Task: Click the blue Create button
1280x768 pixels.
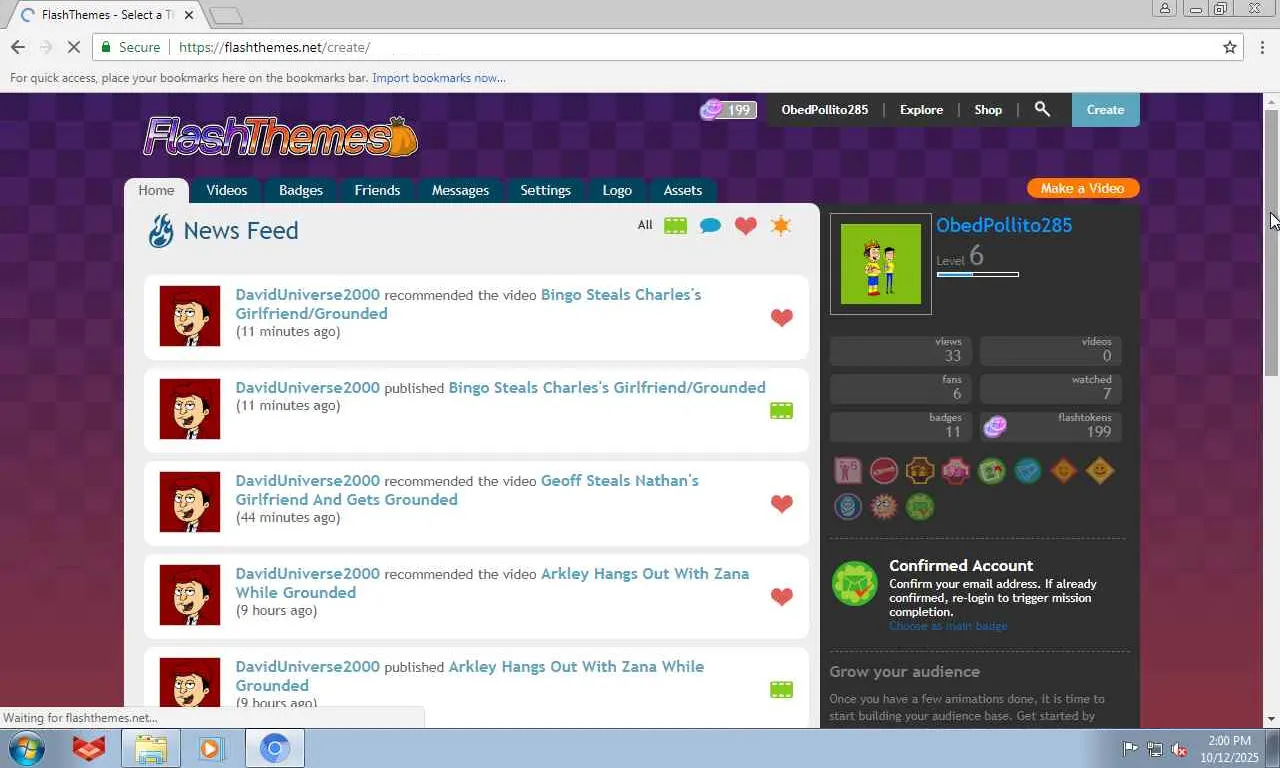Action: tap(1105, 110)
